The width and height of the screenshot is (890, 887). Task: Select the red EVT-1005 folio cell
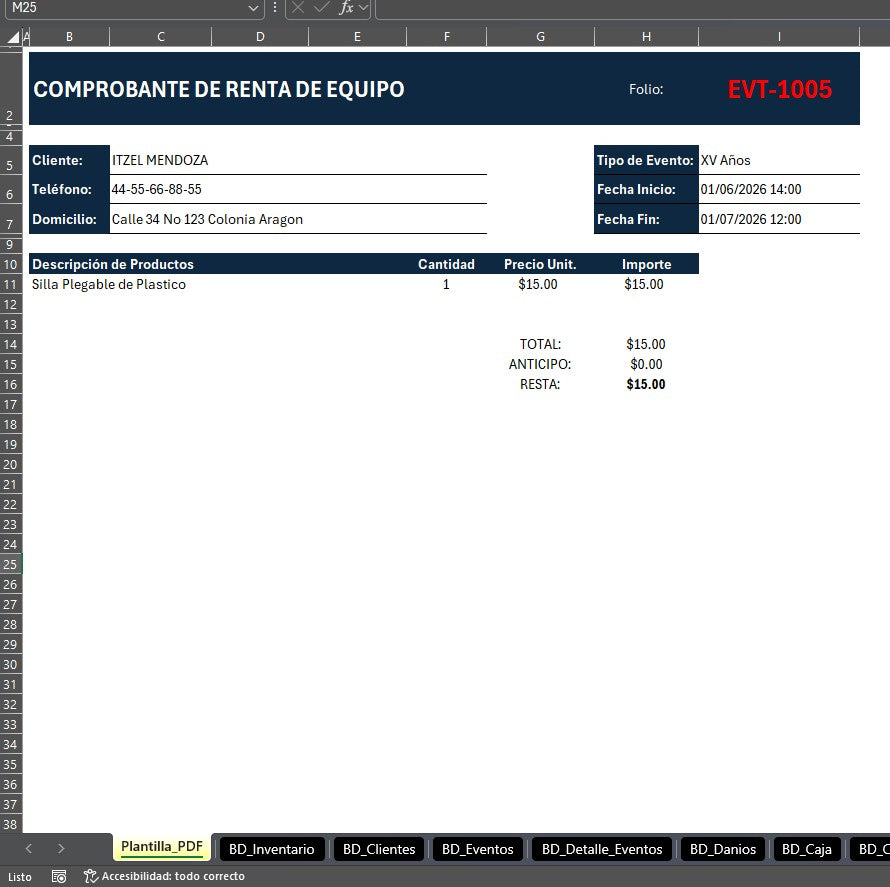[x=779, y=89]
